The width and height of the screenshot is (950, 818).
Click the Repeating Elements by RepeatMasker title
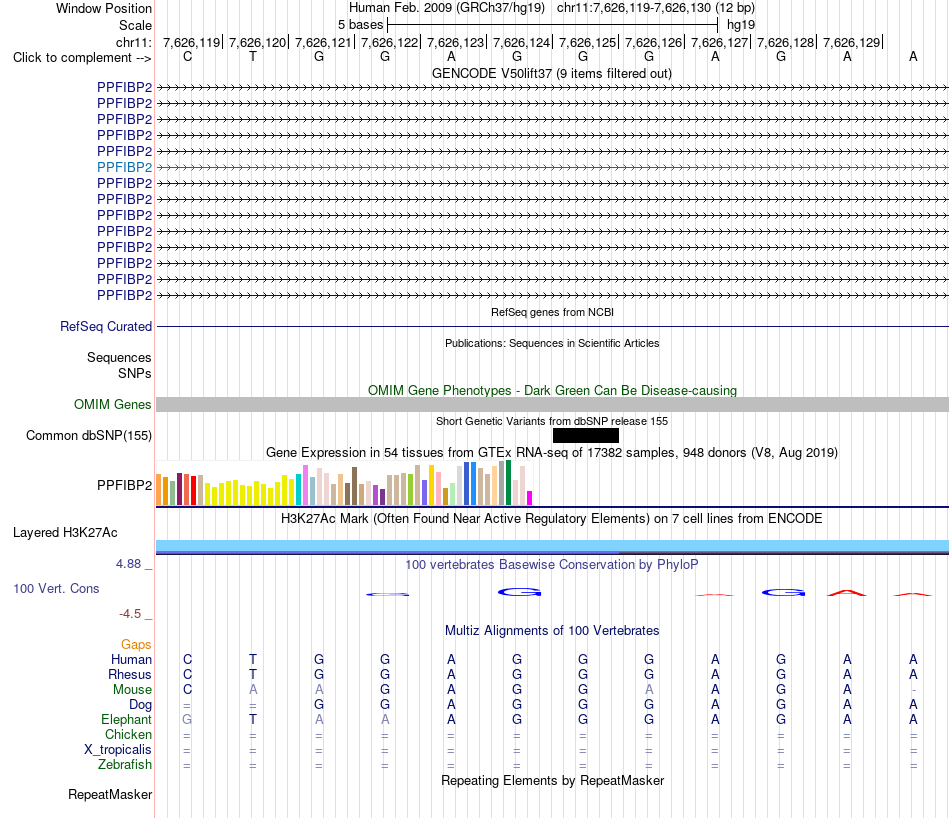tap(552, 780)
